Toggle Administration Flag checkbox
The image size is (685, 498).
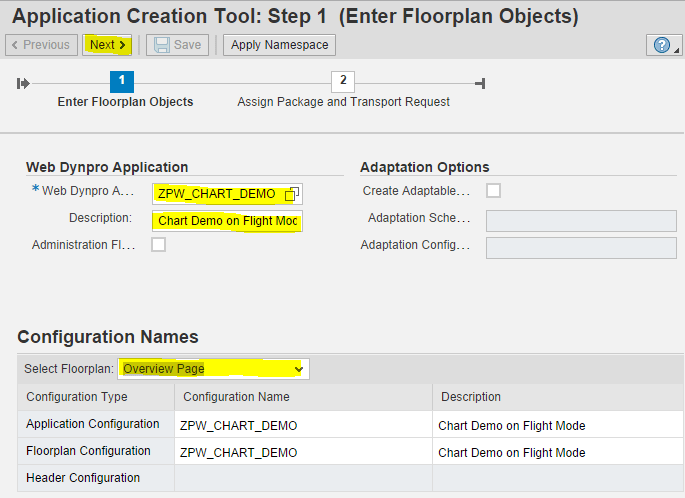(x=159, y=245)
